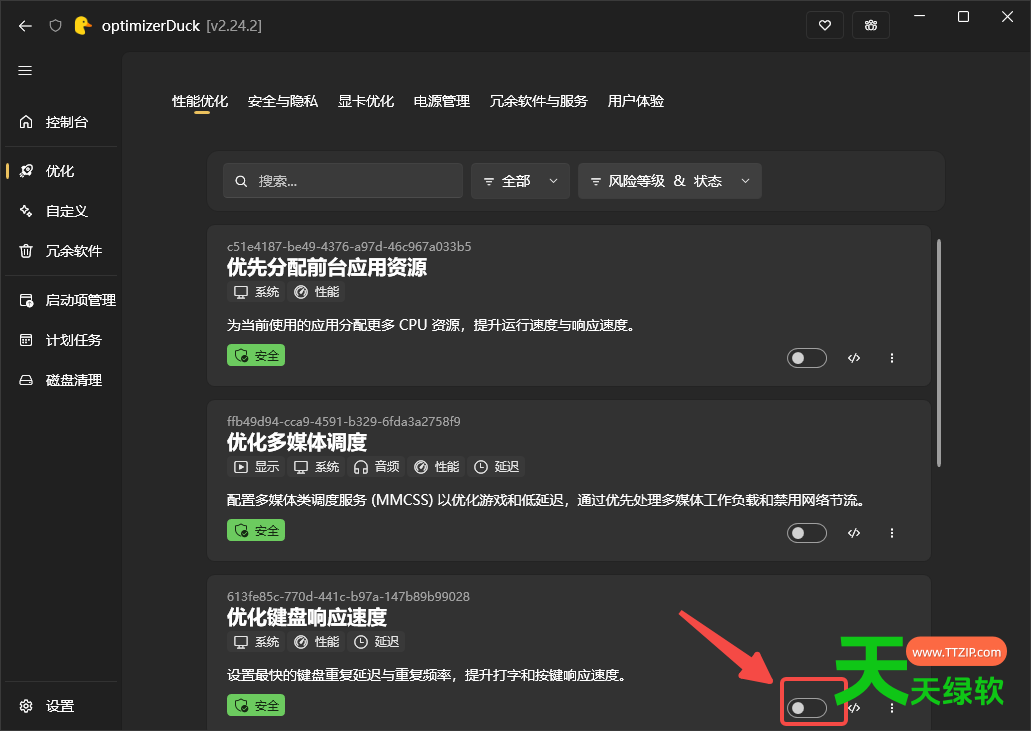
Task: View code for 优先分配前台应用资源
Action: click(x=854, y=358)
